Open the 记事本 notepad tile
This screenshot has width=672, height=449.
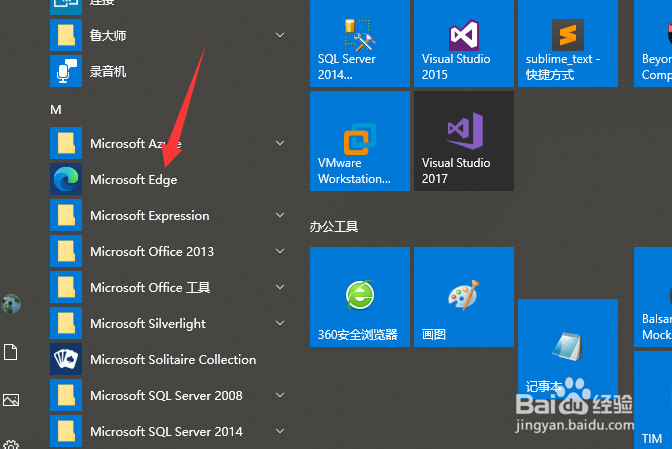[x=568, y=349]
